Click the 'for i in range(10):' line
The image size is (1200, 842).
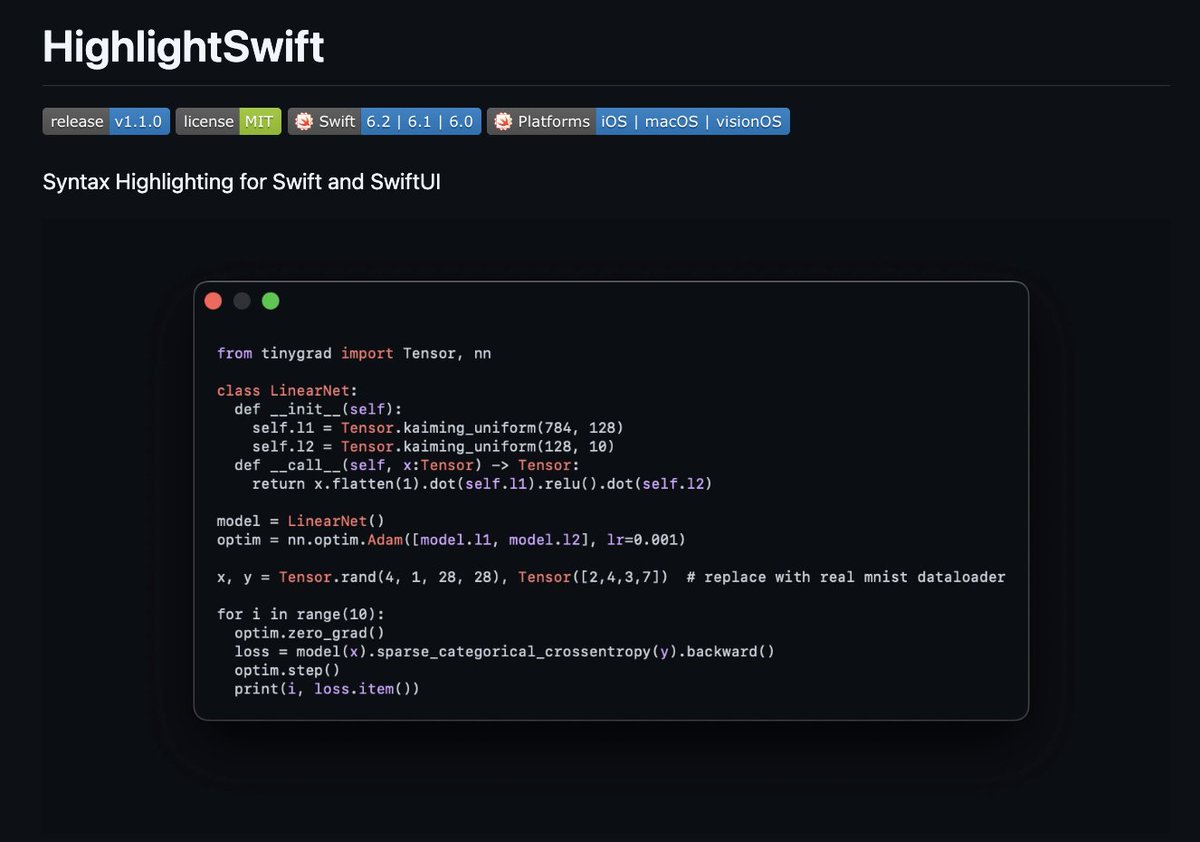click(301, 614)
